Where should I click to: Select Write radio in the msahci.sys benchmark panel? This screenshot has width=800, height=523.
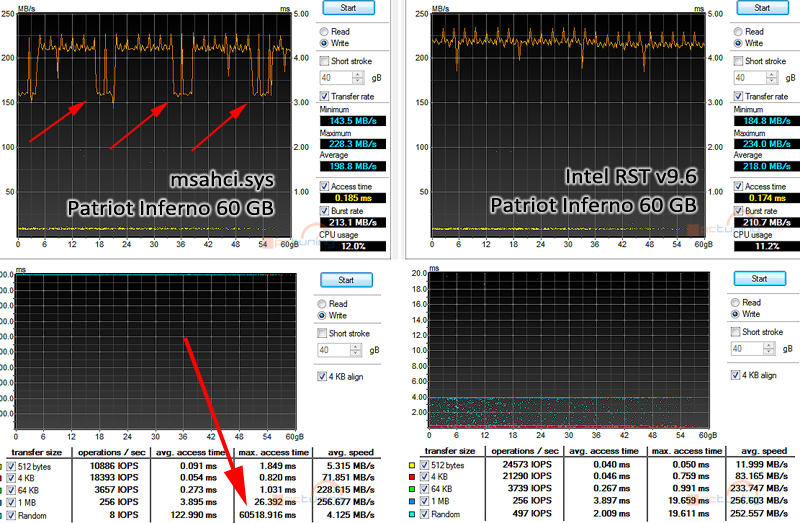[324, 43]
